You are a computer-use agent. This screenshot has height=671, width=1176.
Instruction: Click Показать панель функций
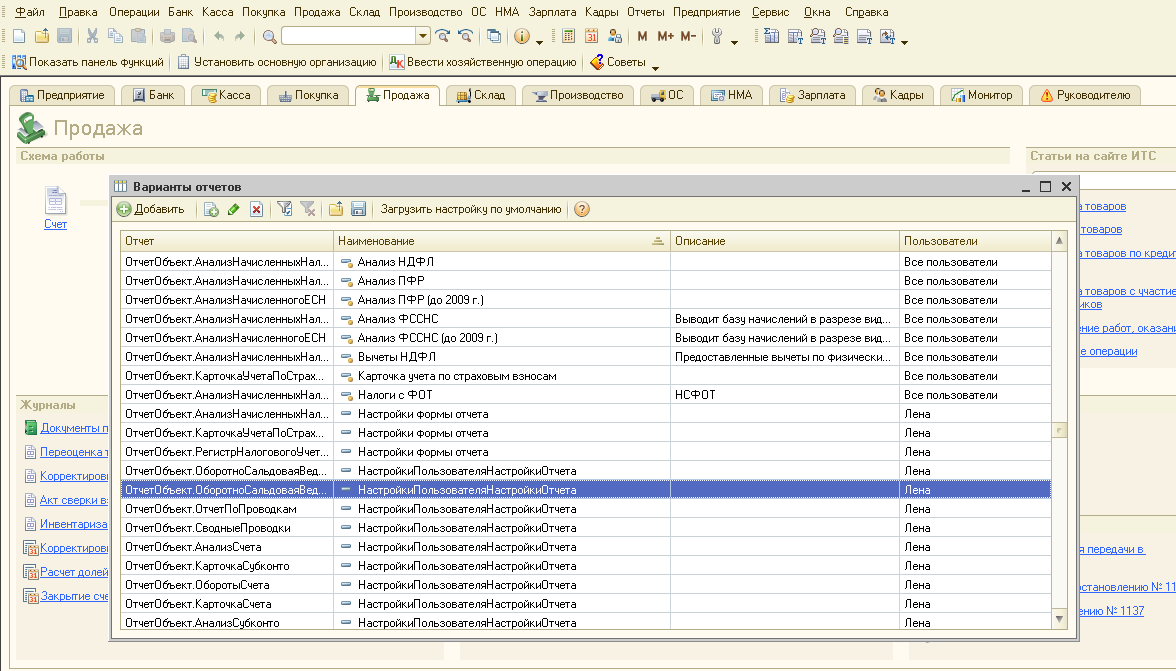88,62
